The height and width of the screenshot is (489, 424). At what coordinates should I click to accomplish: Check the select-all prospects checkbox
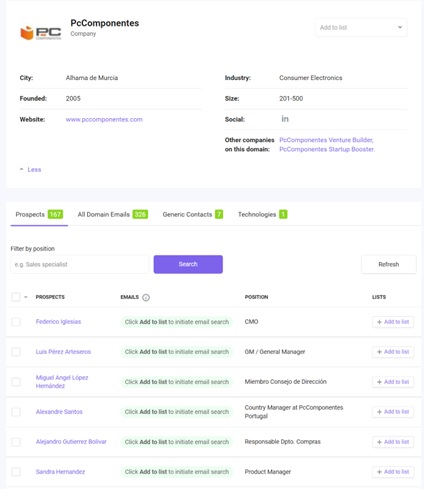16,297
